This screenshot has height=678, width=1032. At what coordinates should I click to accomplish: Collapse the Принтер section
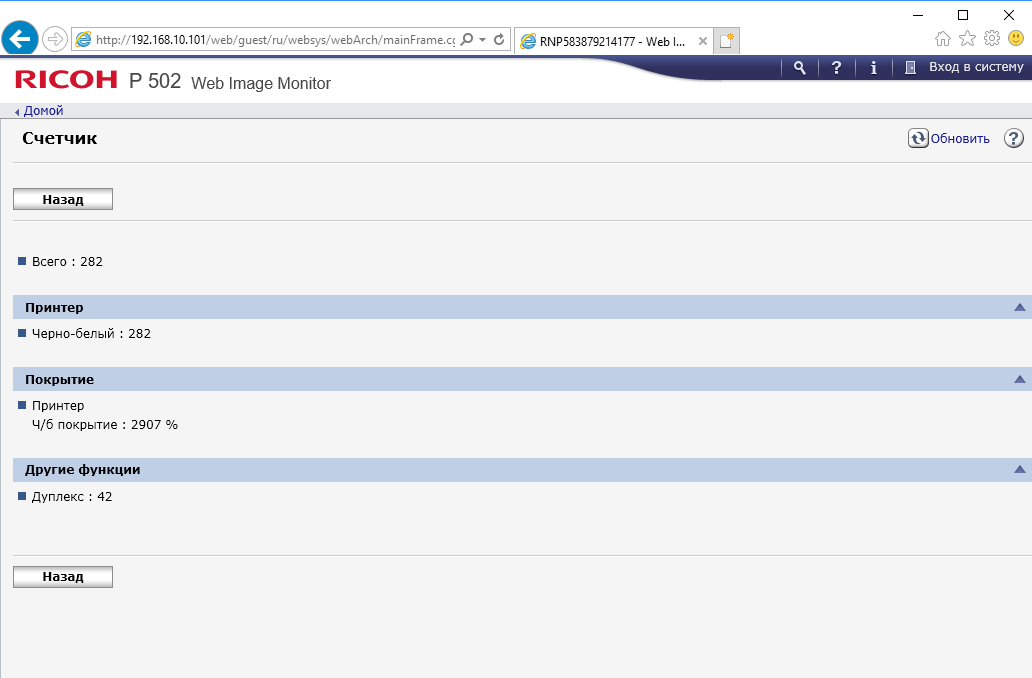[x=1019, y=307]
